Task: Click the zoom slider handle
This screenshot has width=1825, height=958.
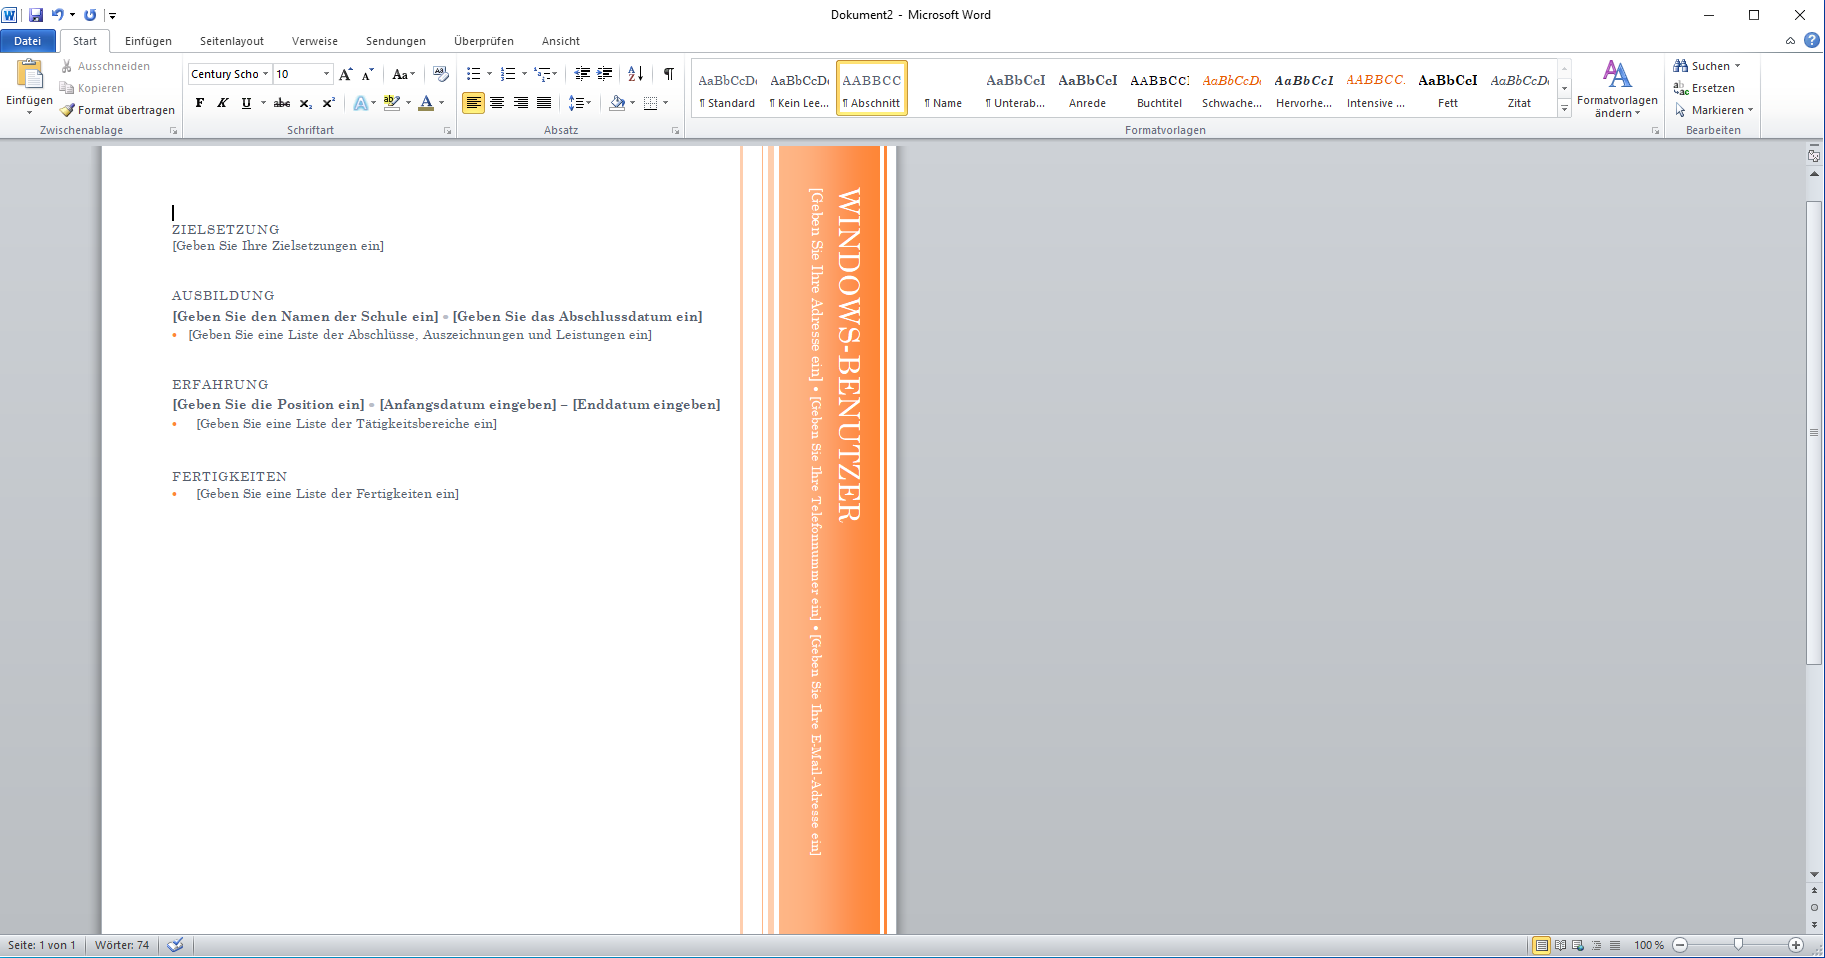Action: point(1738,945)
